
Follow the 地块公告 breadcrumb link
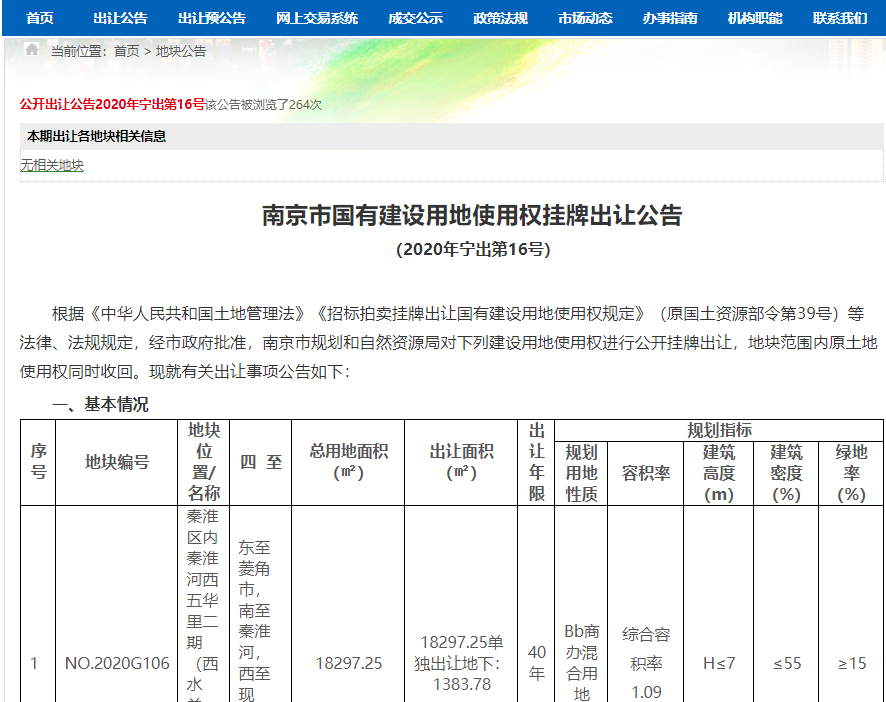pyautogui.click(x=181, y=51)
